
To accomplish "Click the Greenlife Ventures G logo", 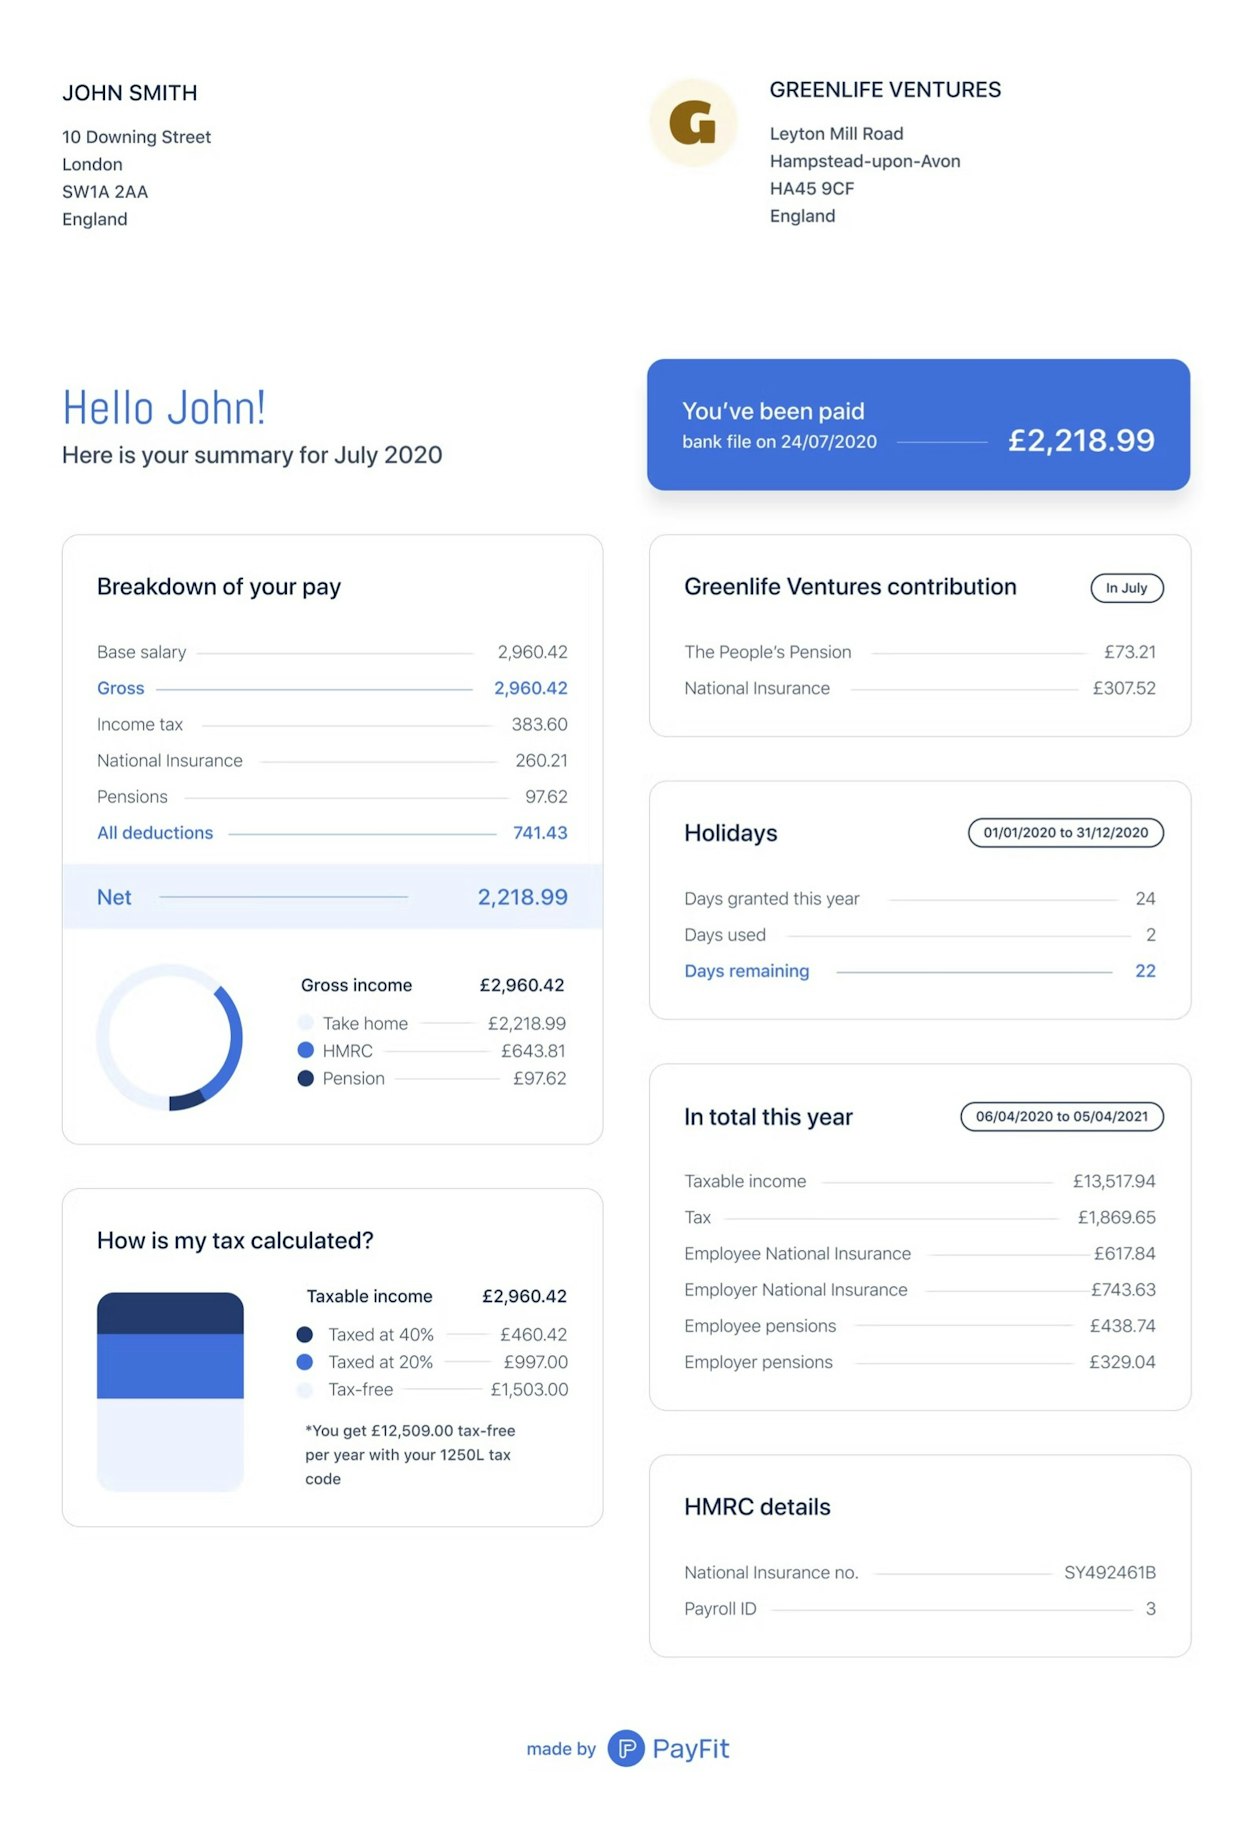I will 693,123.
